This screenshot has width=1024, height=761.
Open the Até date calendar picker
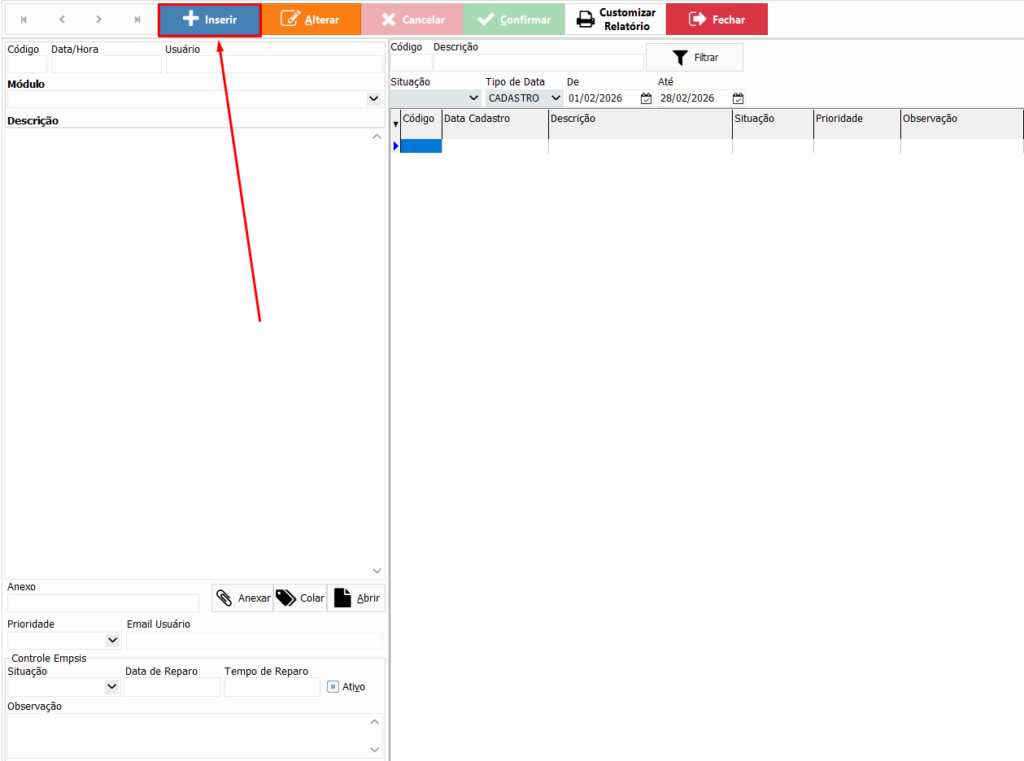738,98
